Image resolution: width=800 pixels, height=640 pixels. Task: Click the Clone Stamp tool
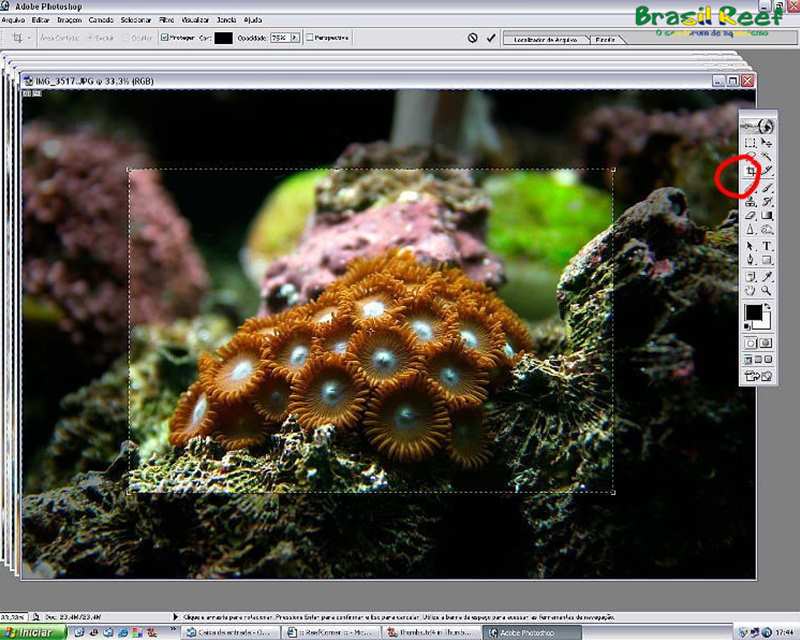[x=750, y=202]
